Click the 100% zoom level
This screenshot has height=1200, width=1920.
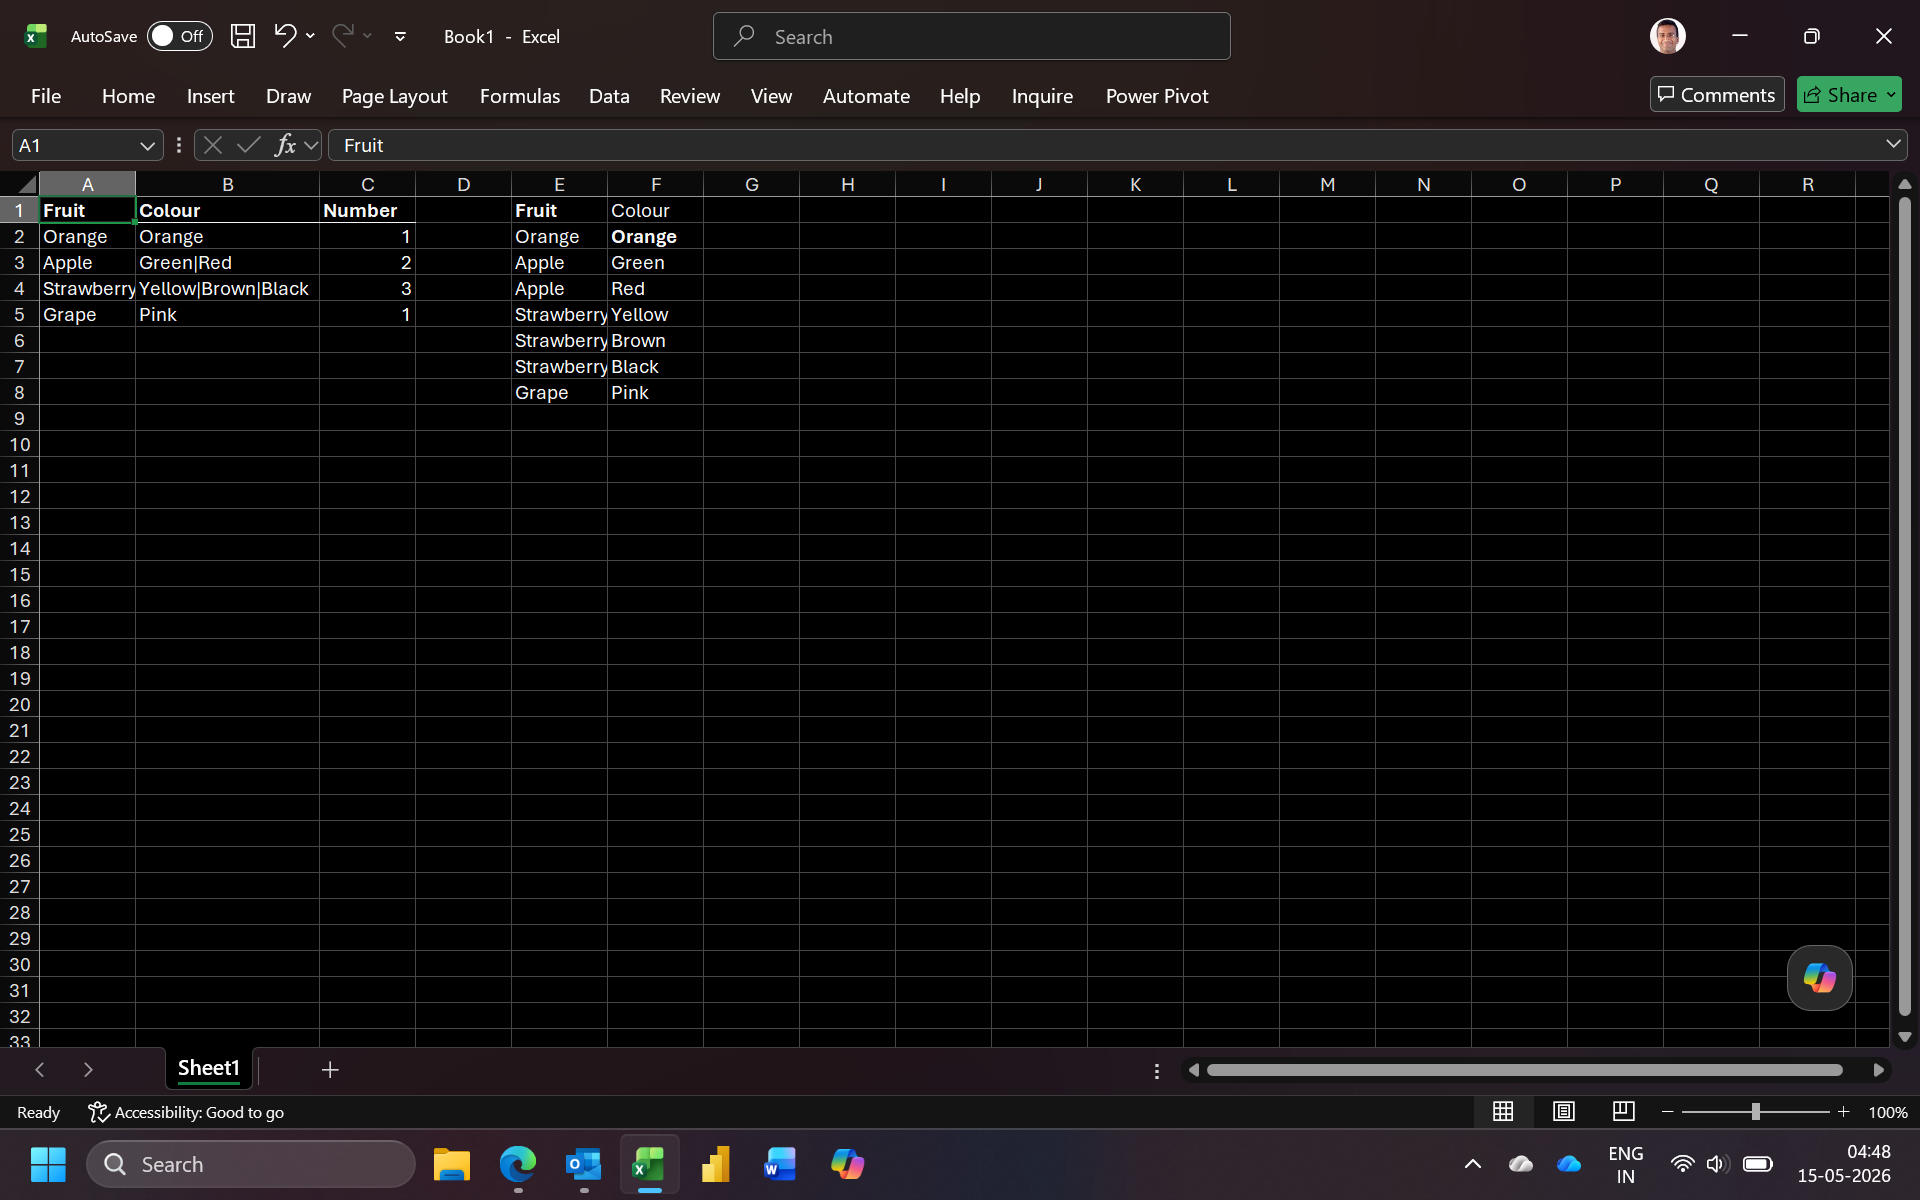point(1887,1112)
